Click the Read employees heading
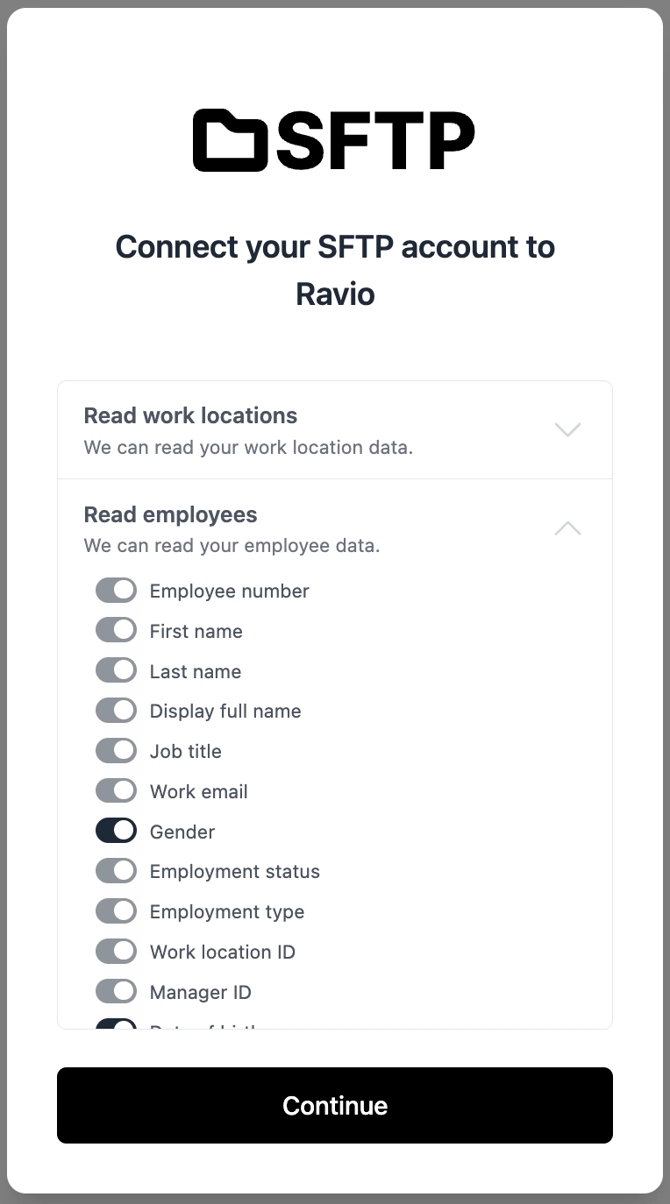The width and height of the screenshot is (670, 1204). click(170, 515)
